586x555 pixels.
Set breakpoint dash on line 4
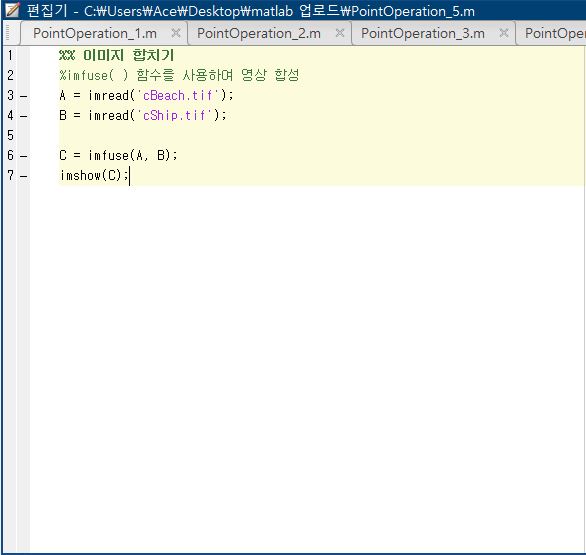coord(24,117)
